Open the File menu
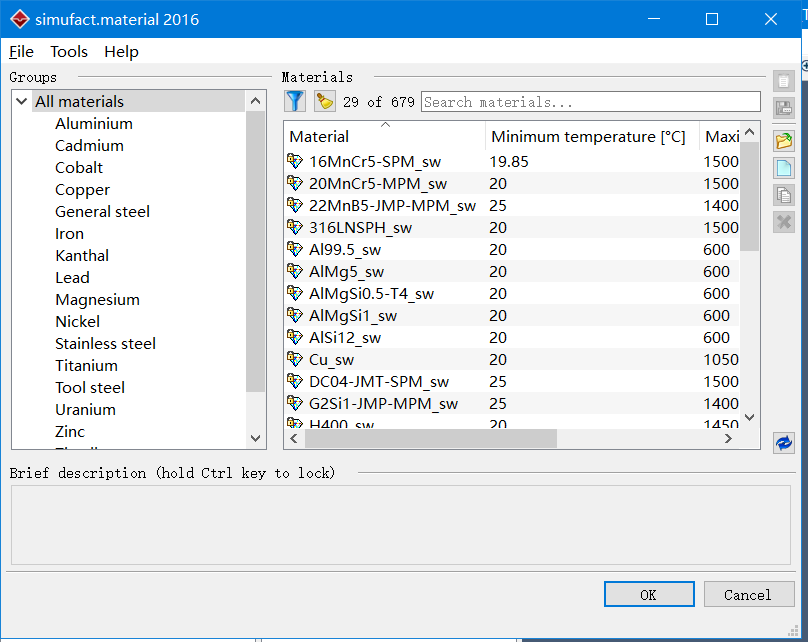This screenshot has height=642, width=808. click(21, 52)
